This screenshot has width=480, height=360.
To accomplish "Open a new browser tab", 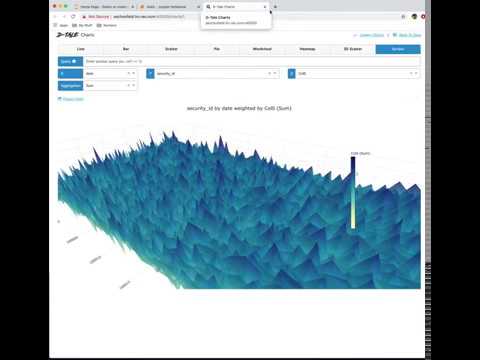I will pos(275,7).
